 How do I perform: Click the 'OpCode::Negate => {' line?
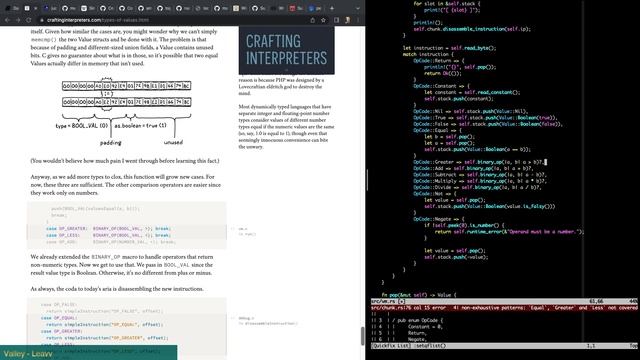(438, 219)
